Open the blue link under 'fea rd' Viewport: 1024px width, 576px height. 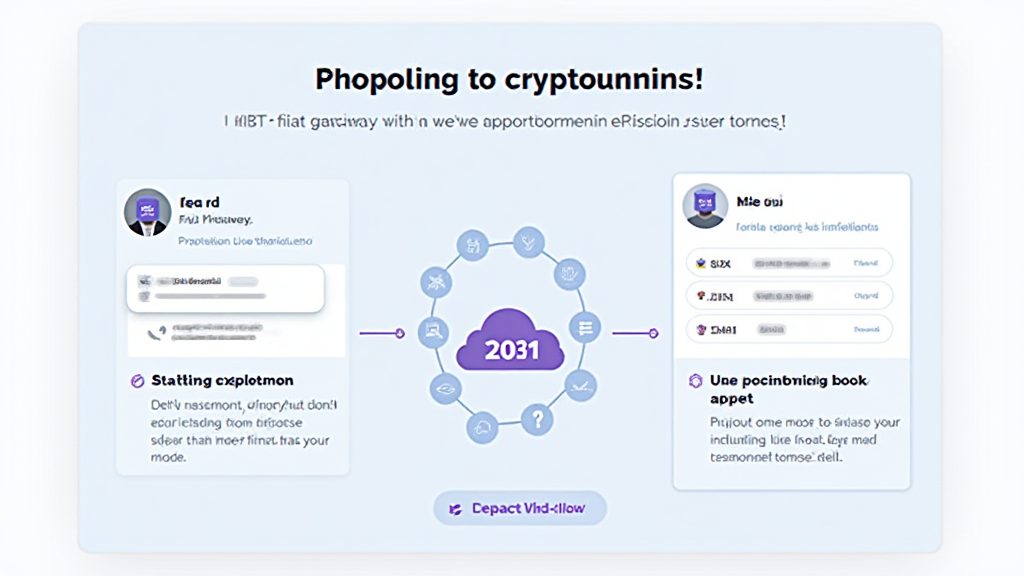pyautogui.click(x=244, y=241)
